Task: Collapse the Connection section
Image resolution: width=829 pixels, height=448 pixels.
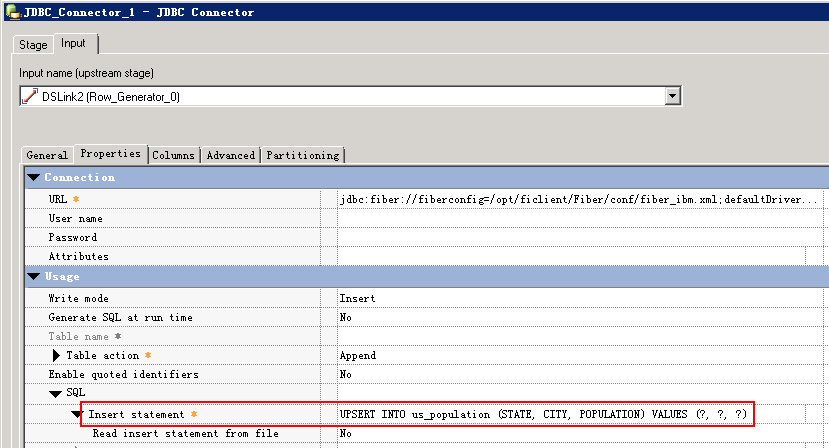Action: pos(34,177)
